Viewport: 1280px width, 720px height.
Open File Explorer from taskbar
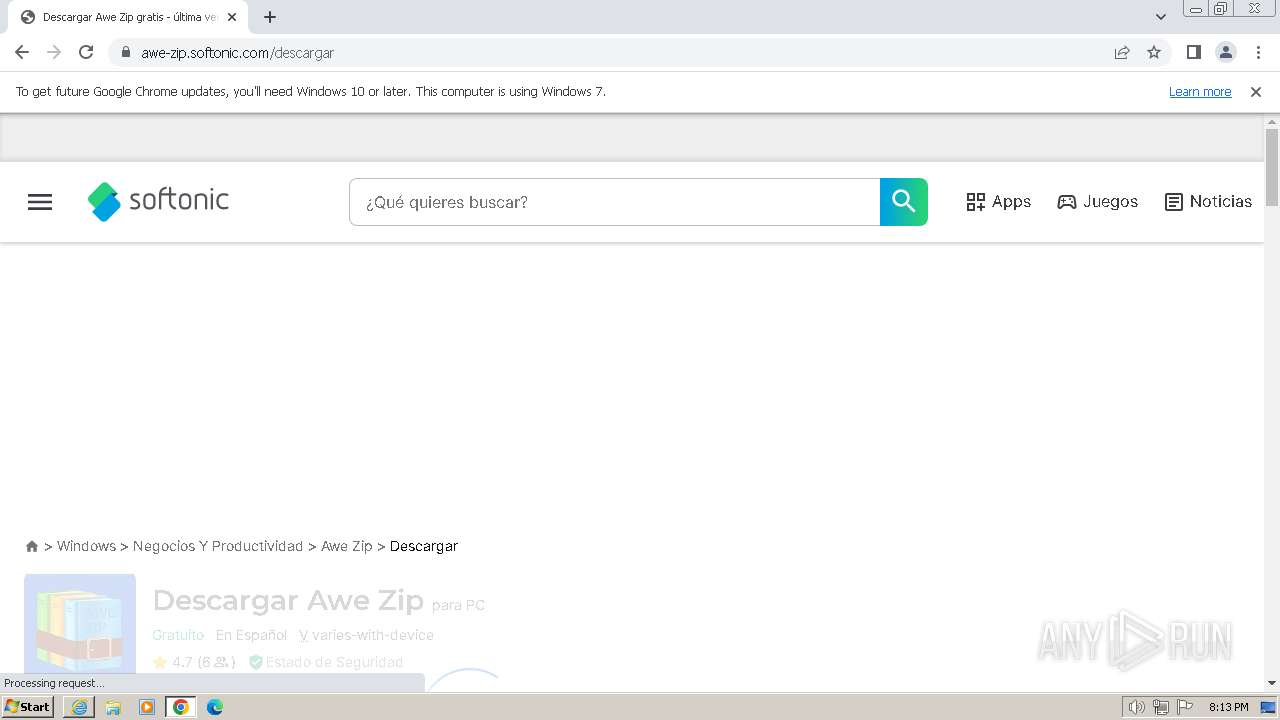pos(113,707)
